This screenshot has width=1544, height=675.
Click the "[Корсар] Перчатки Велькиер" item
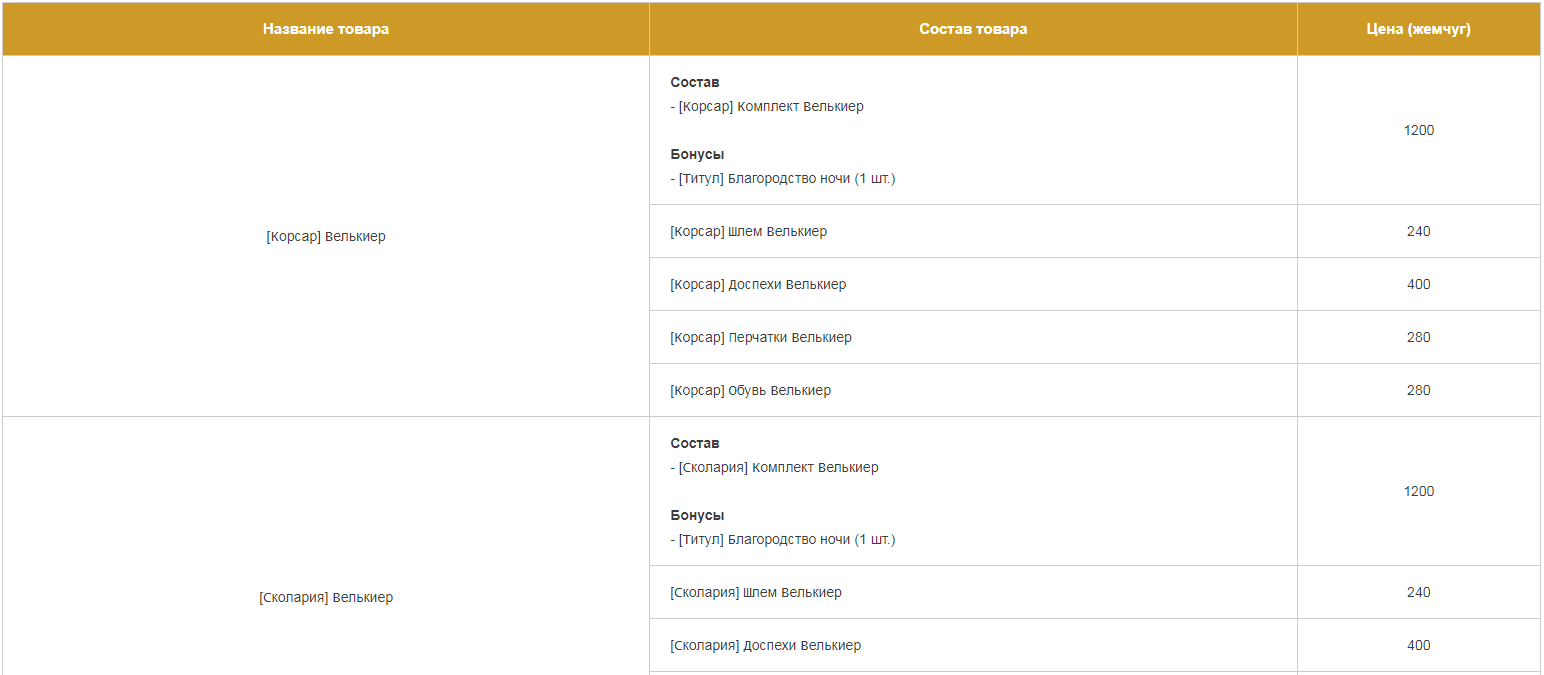tap(761, 338)
